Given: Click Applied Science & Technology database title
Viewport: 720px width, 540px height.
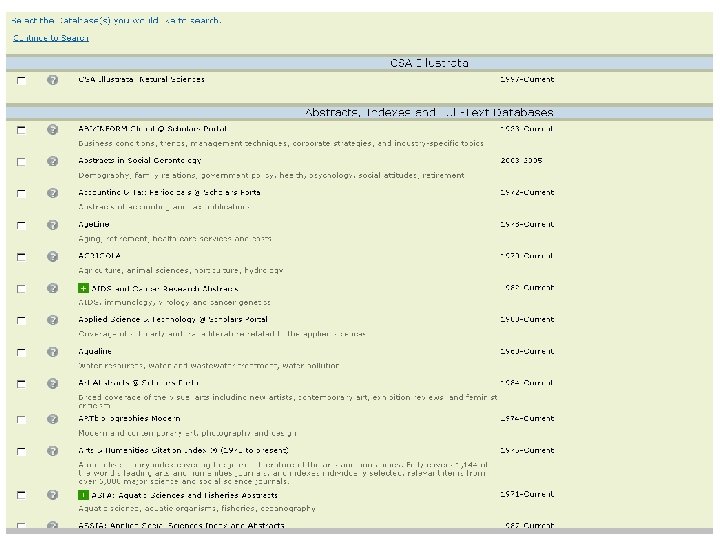Looking at the screenshot, I should (173, 320).
